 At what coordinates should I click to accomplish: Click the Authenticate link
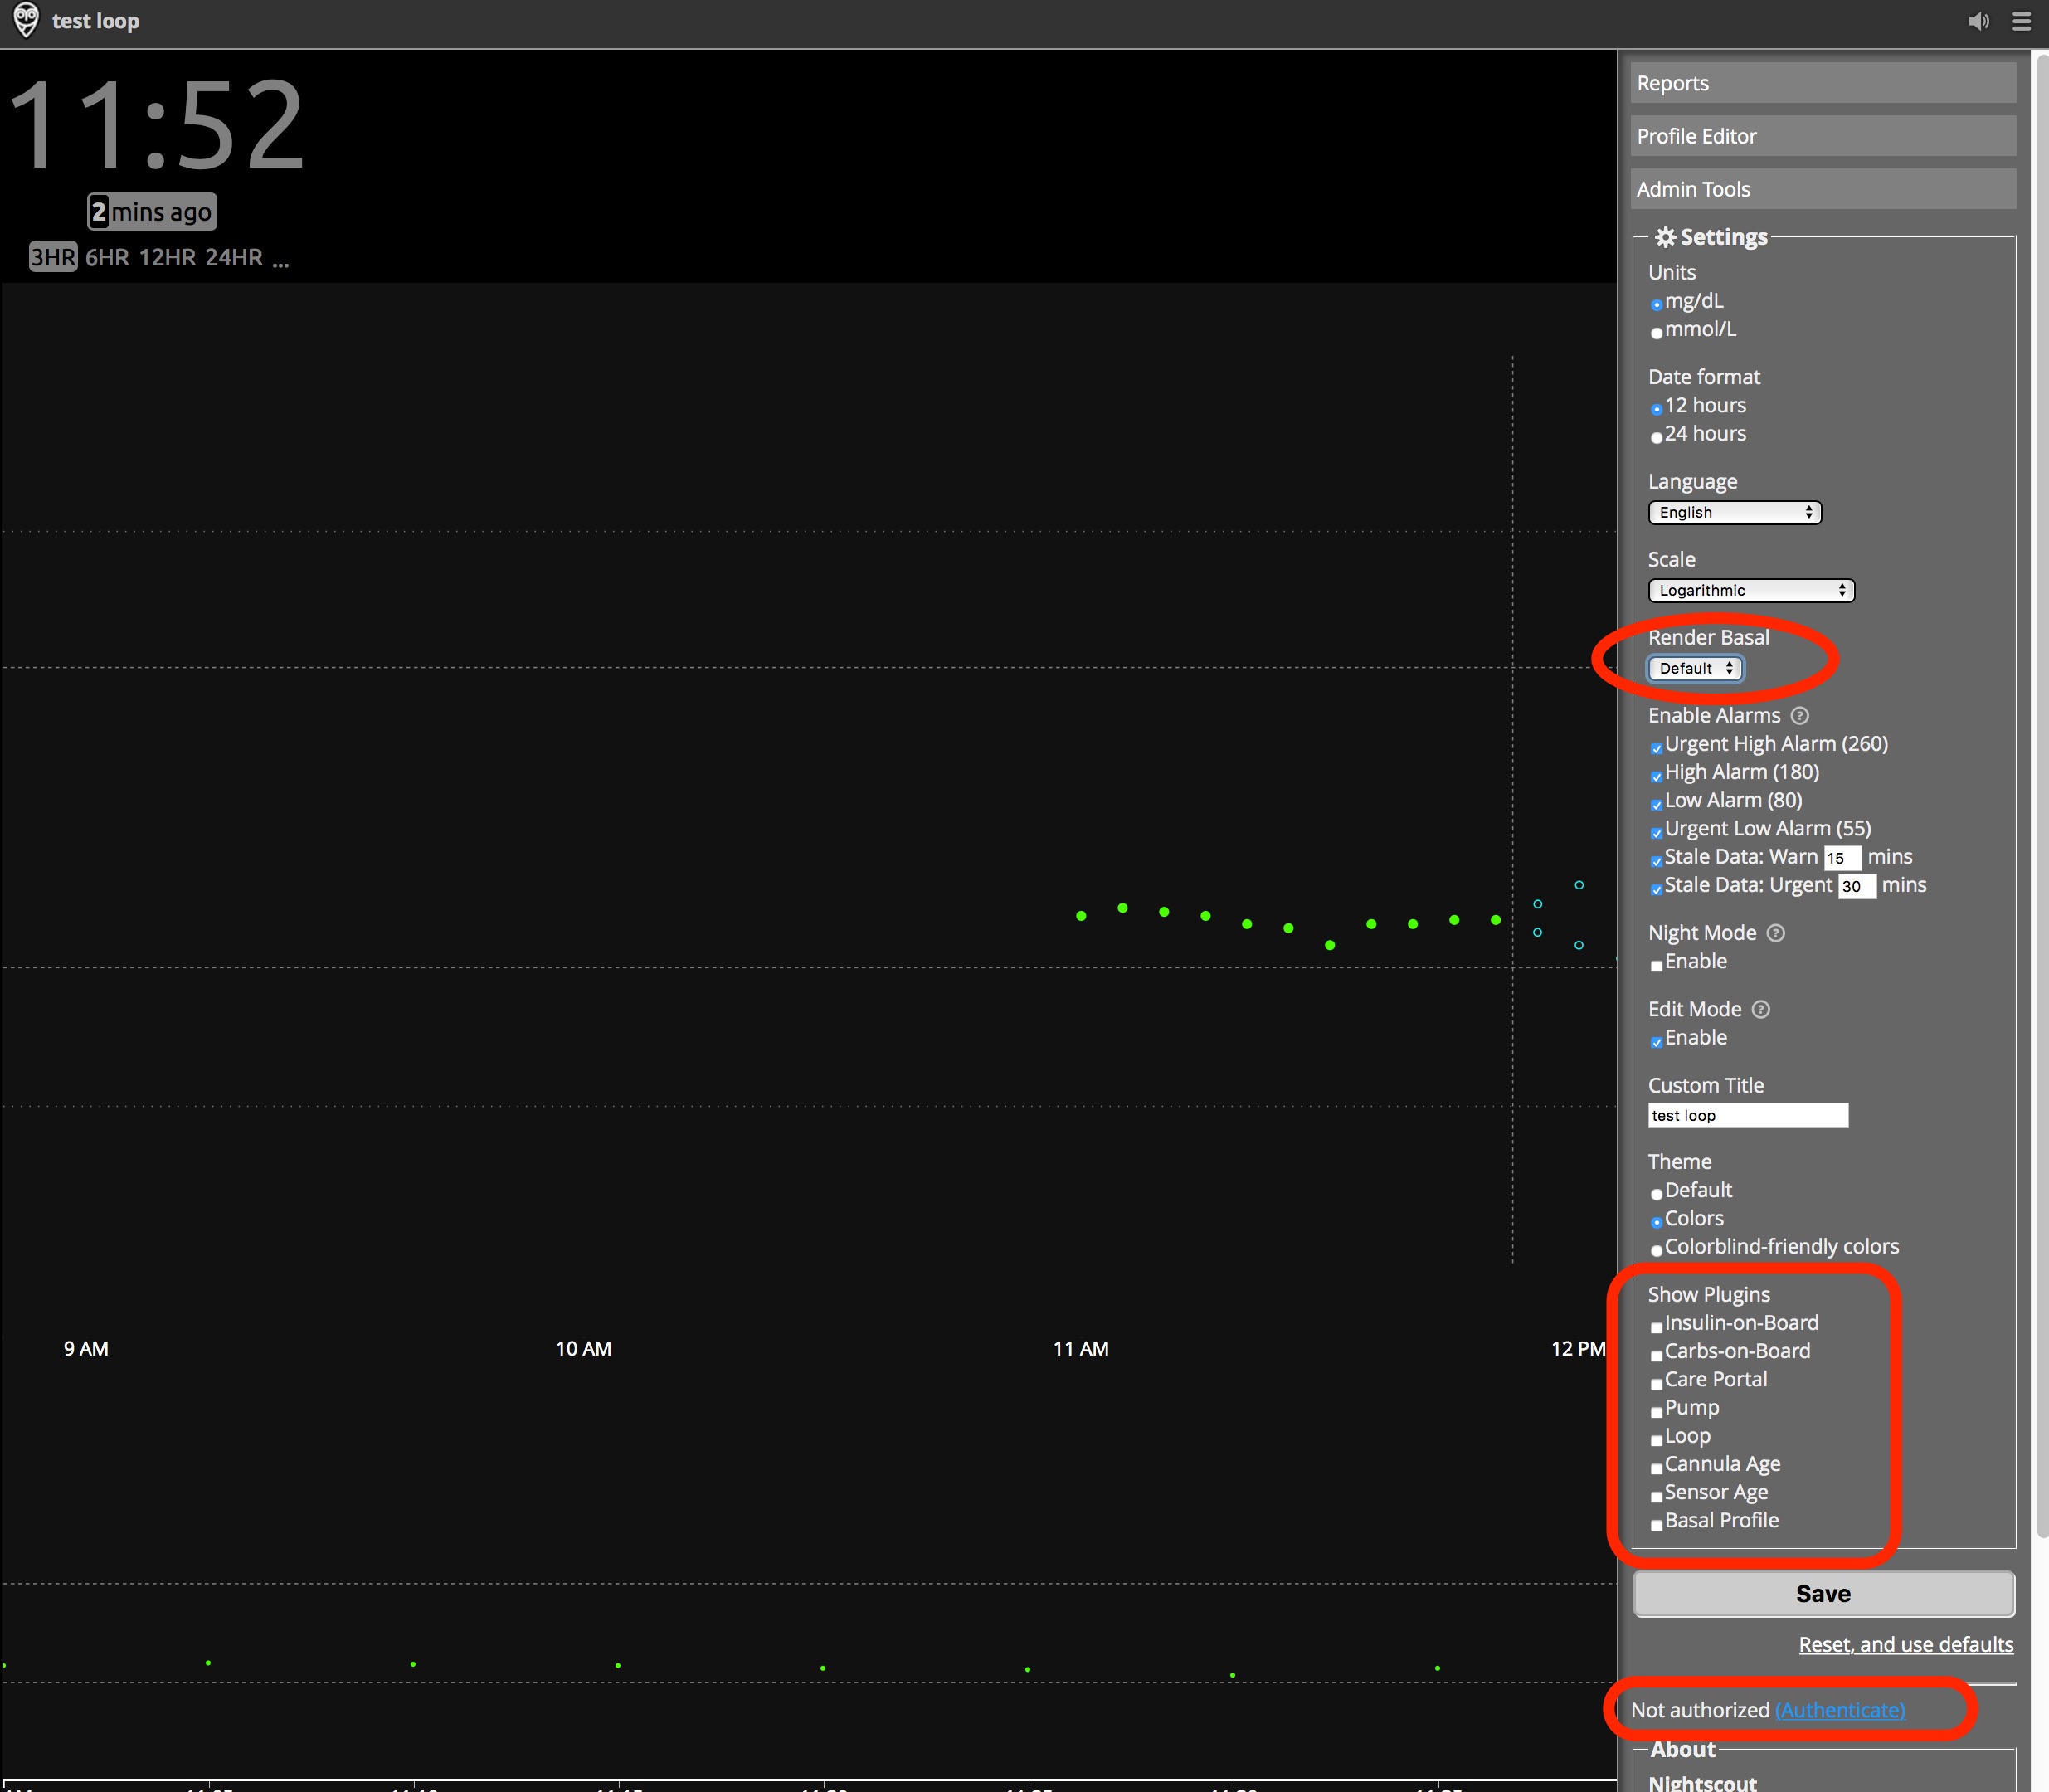tap(1839, 1710)
